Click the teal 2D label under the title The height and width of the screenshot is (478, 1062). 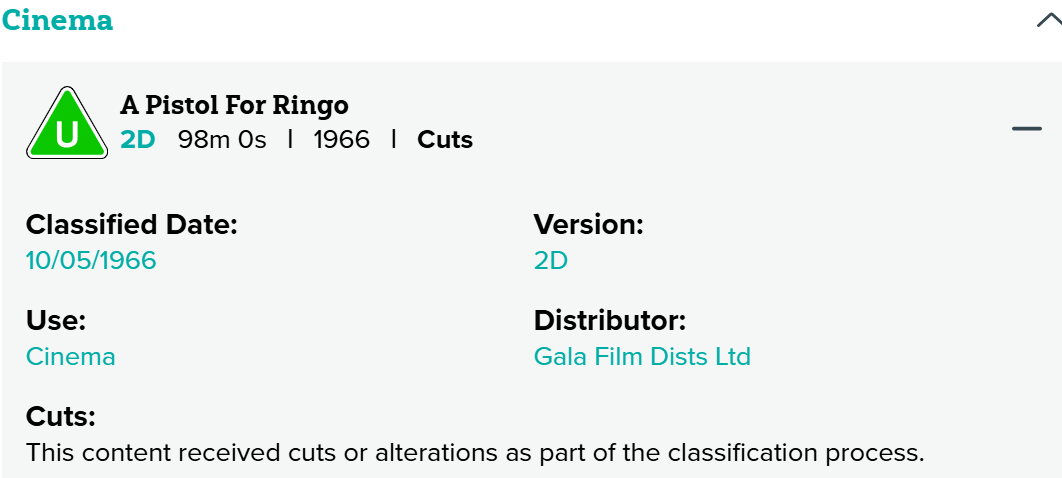point(138,140)
